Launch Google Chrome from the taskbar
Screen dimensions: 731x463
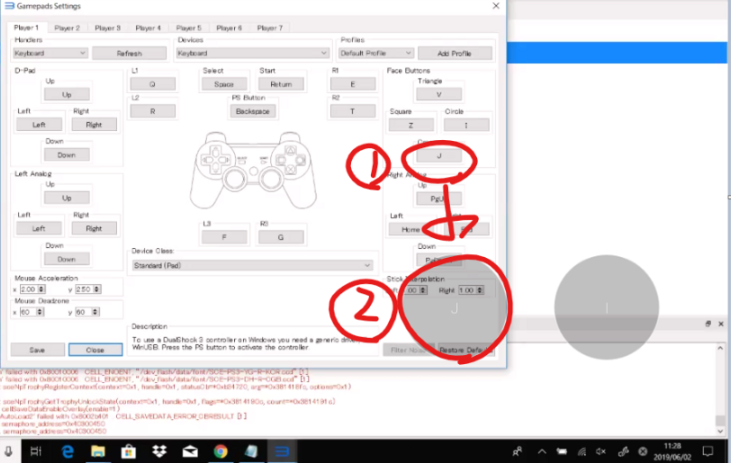coord(221,451)
